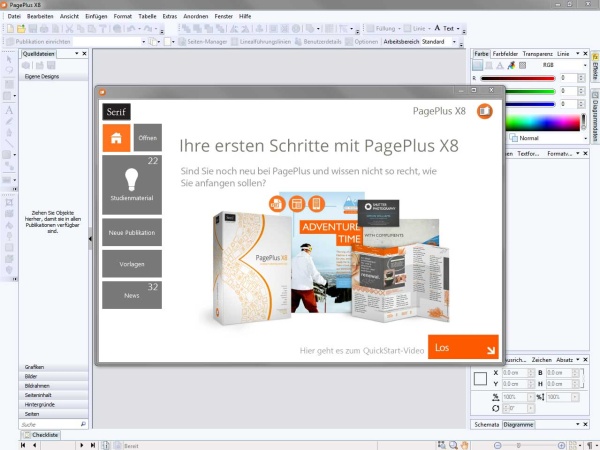Click the orange Los button

tap(463, 347)
